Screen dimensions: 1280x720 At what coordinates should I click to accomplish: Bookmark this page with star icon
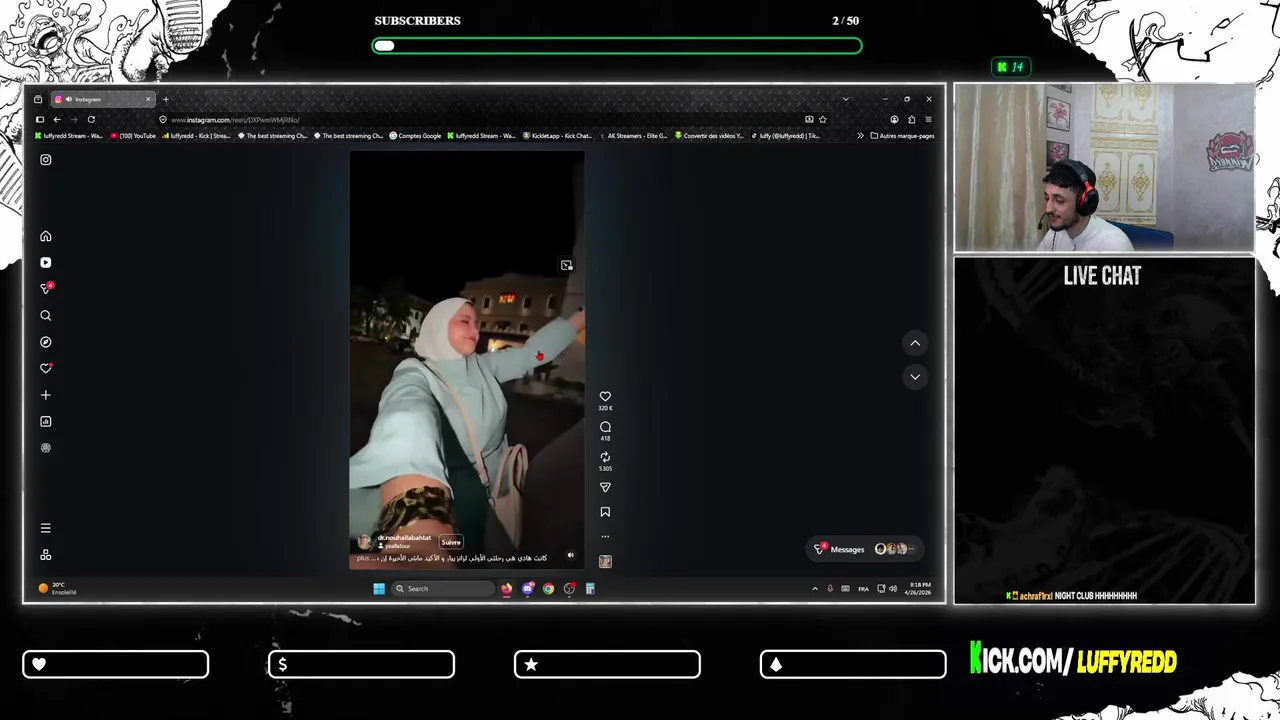(822, 119)
